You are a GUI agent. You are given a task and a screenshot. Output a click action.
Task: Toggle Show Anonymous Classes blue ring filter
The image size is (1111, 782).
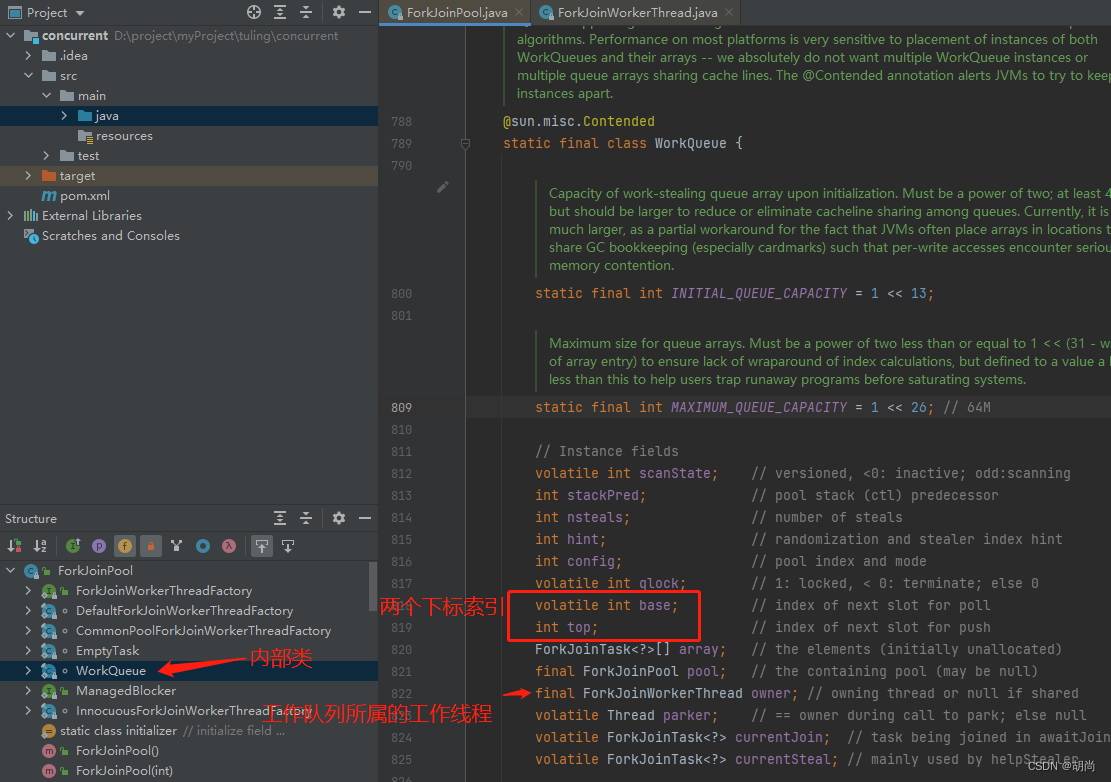click(203, 545)
